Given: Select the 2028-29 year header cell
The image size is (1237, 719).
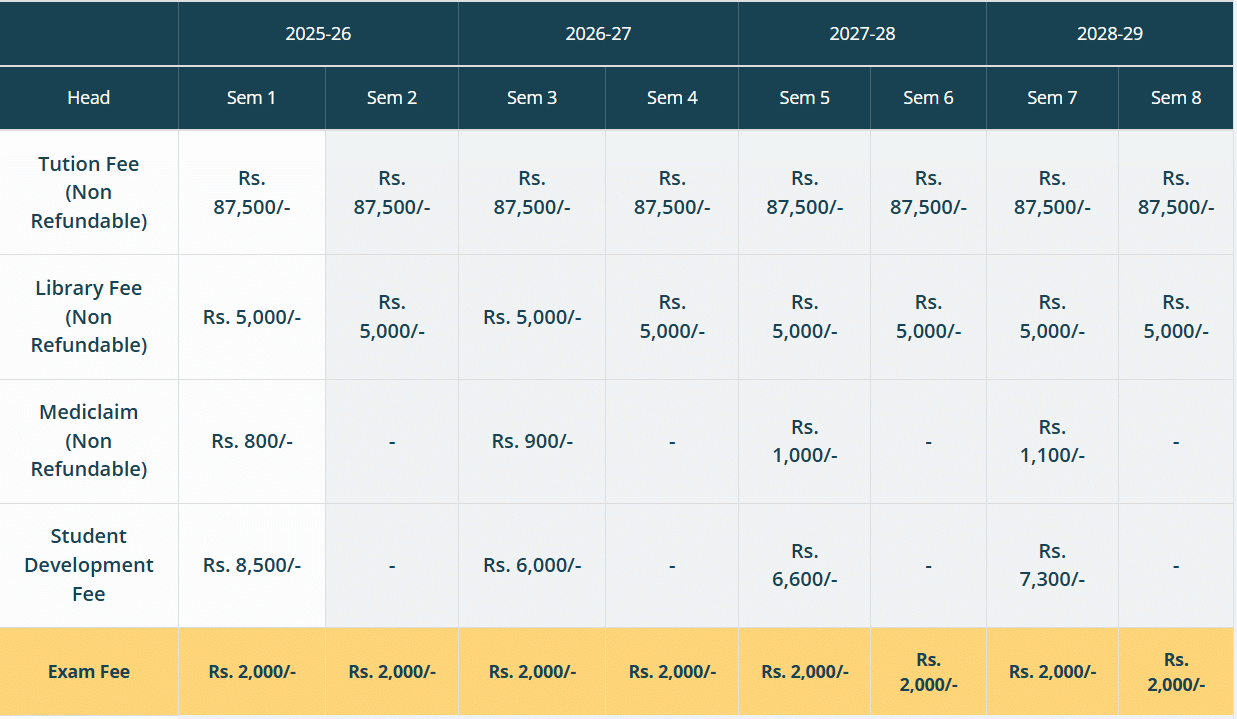Looking at the screenshot, I should coord(1110,34).
